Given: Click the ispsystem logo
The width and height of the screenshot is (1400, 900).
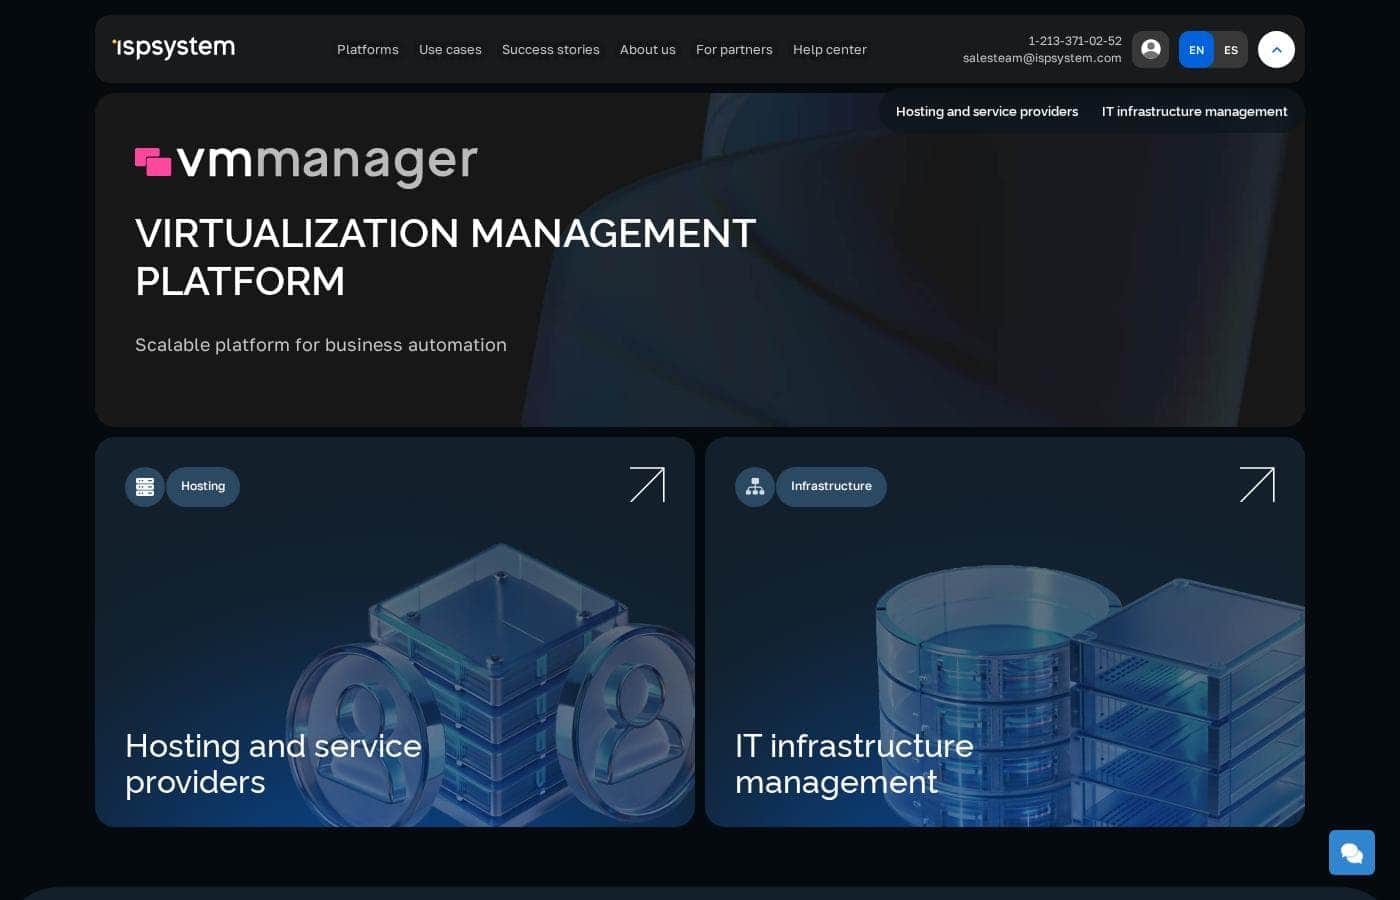Looking at the screenshot, I should 174,48.
